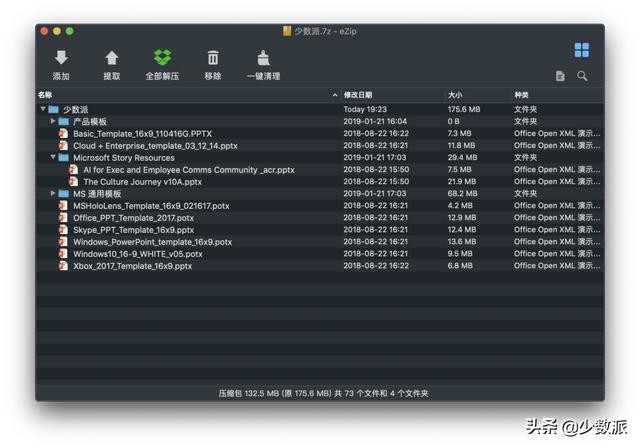This screenshot has width=640, height=448.
Task: Collapse the 少数派 root folder
Action: tap(43, 109)
